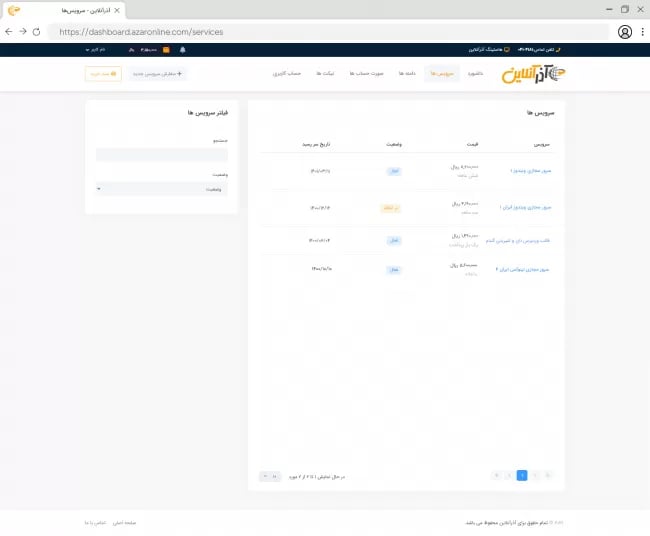Click due date cell of first service row
This screenshot has width=650, height=536.
click(x=320, y=171)
